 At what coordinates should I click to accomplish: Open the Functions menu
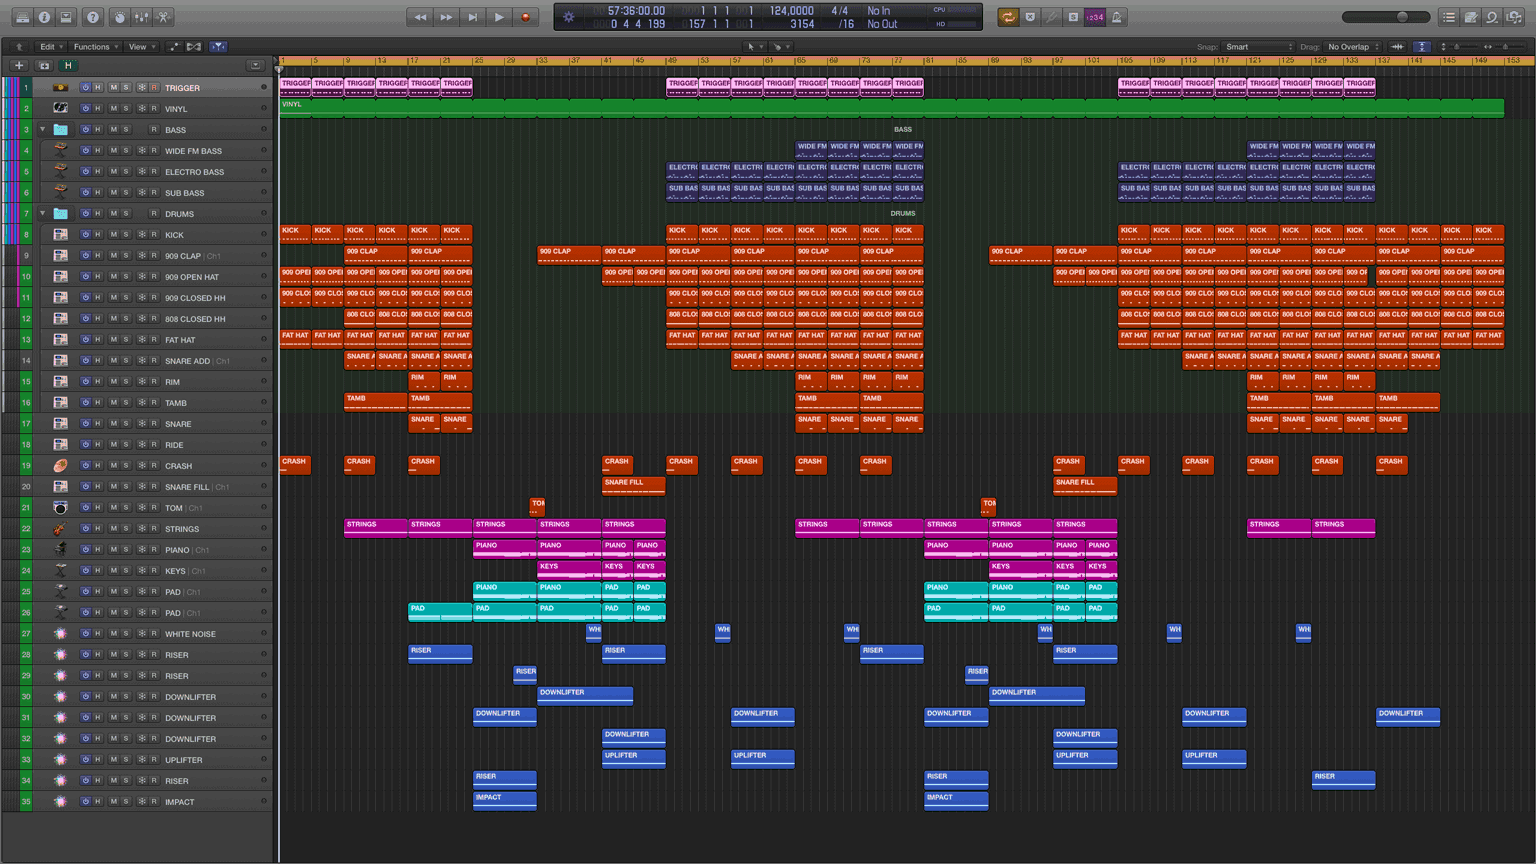(95, 45)
